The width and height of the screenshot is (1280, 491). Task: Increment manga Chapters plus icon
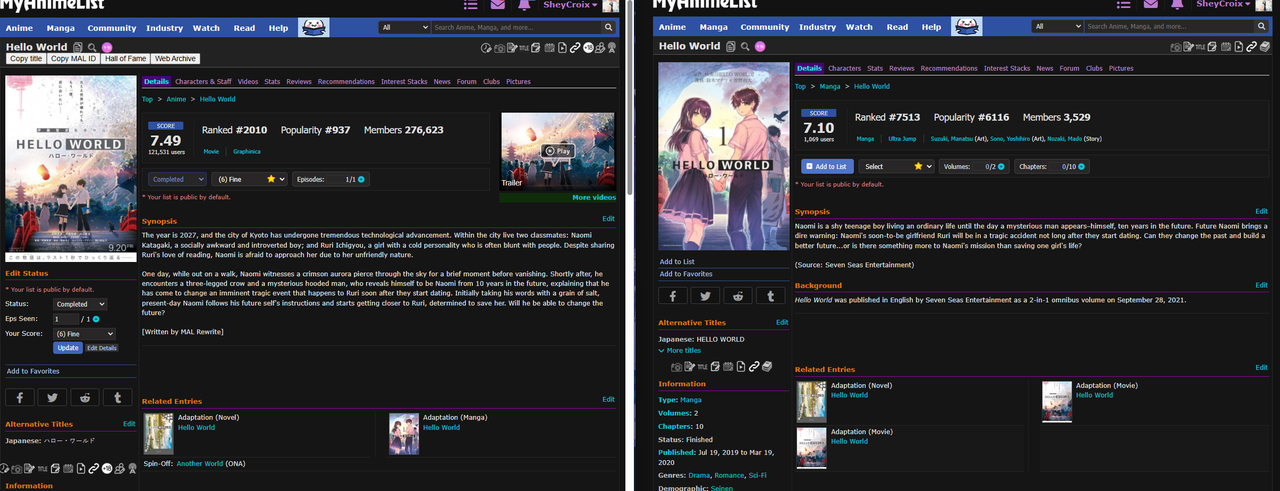[x=1082, y=166]
